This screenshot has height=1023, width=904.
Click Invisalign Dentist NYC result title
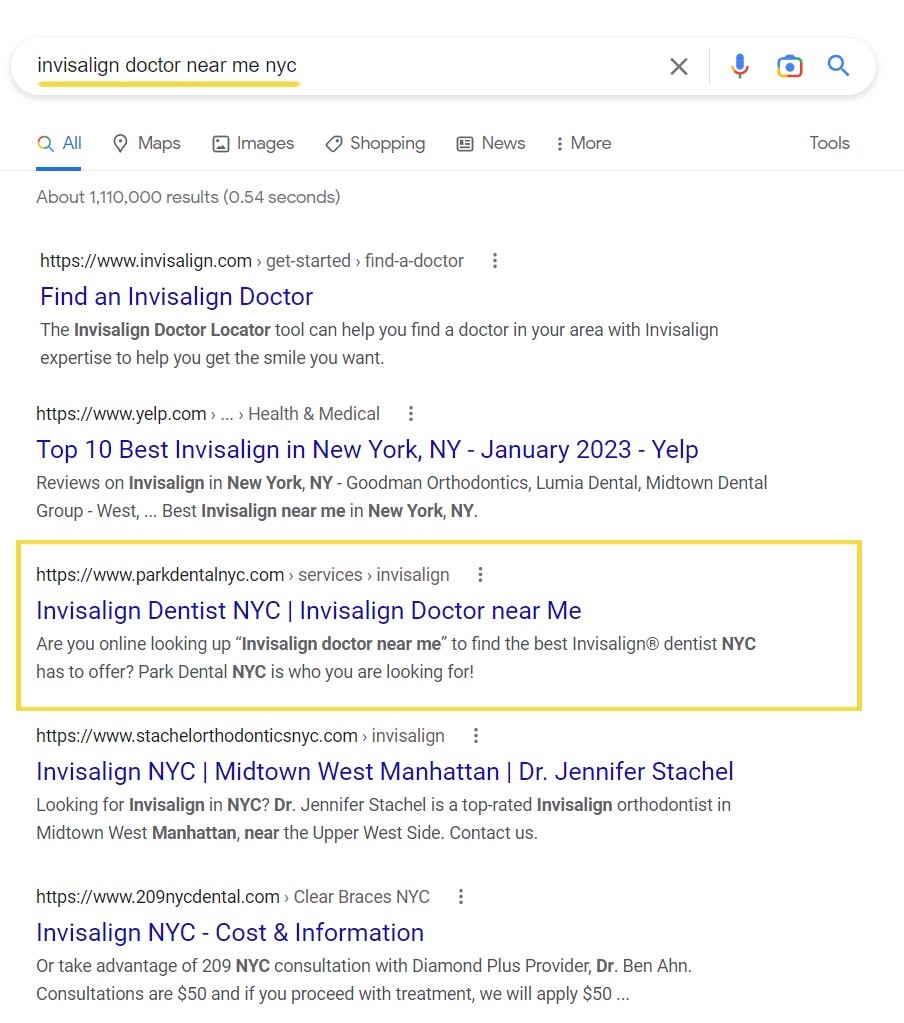(x=308, y=611)
